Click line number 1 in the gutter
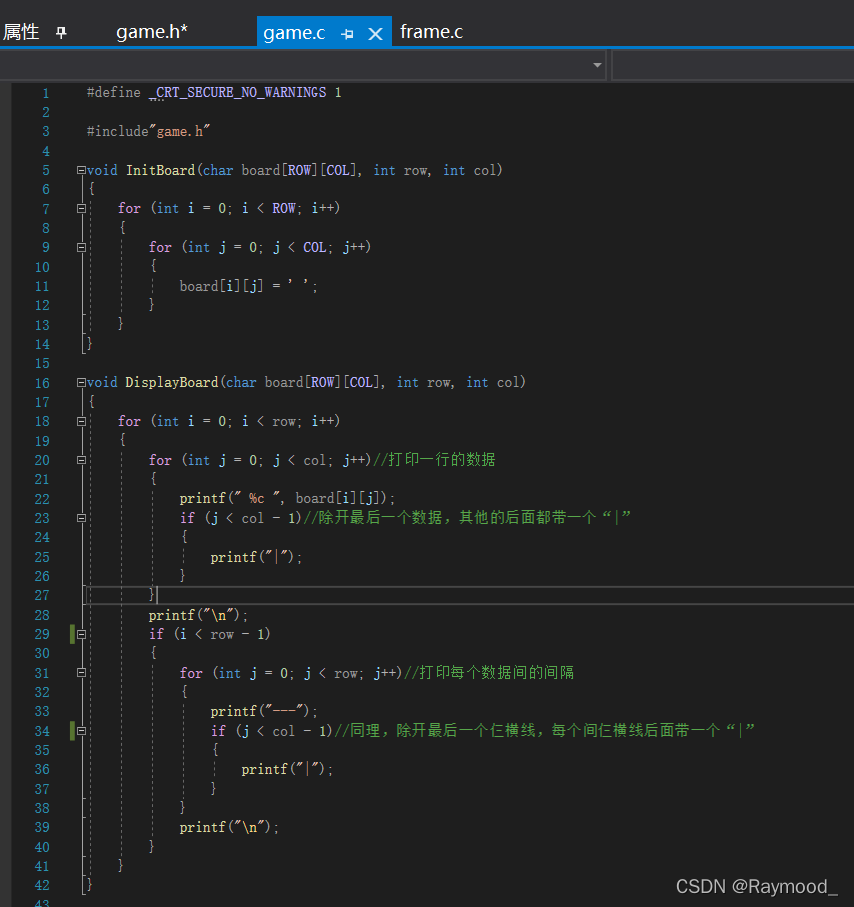This screenshot has width=854, height=907. [46, 93]
